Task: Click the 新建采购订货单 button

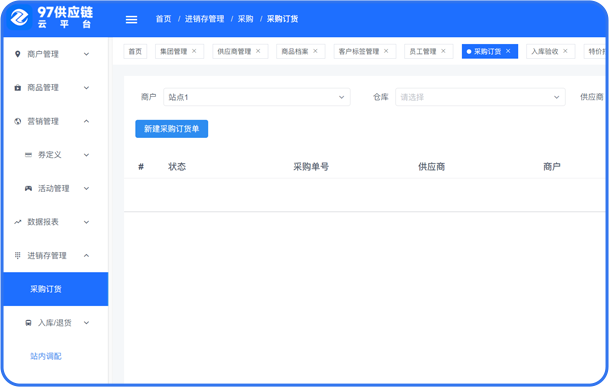Action: click(172, 129)
